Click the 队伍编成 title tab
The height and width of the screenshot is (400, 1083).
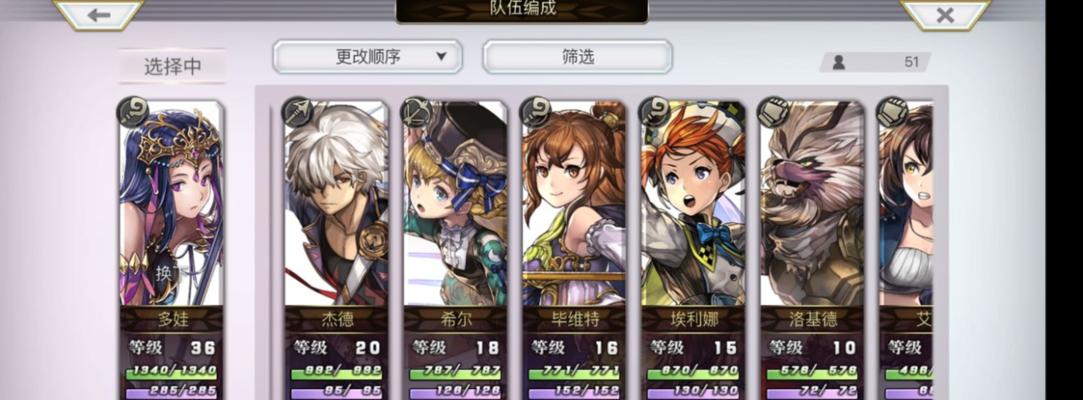click(x=522, y=10)
